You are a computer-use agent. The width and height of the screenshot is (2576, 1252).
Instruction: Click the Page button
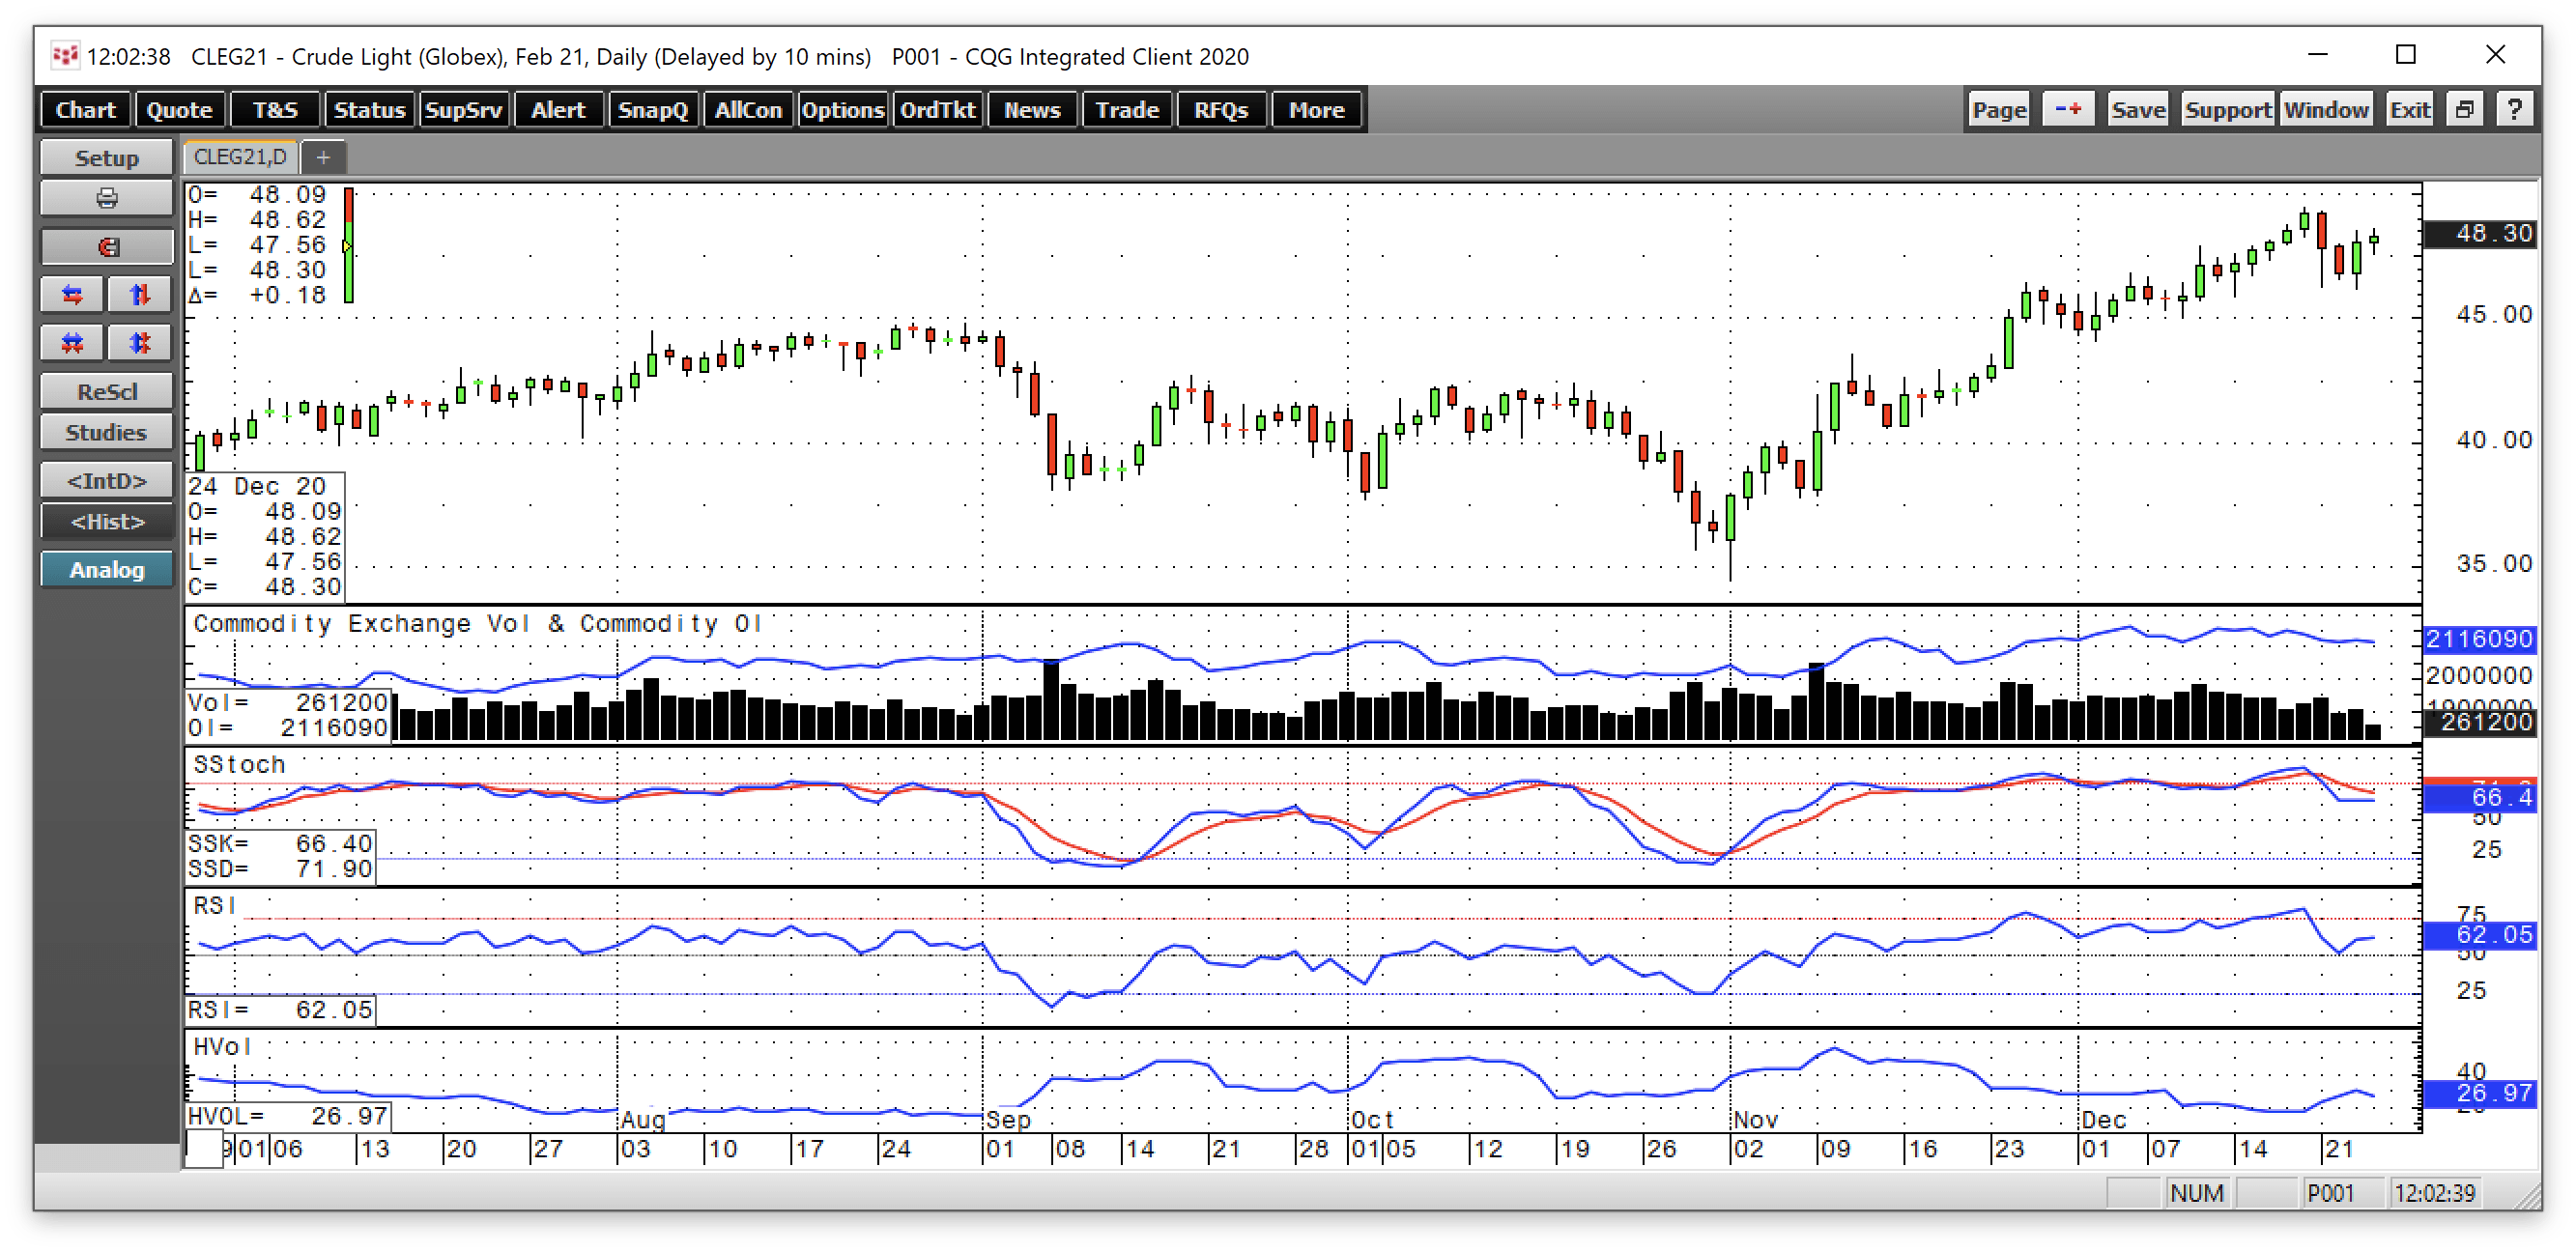tap(1998, 109)
